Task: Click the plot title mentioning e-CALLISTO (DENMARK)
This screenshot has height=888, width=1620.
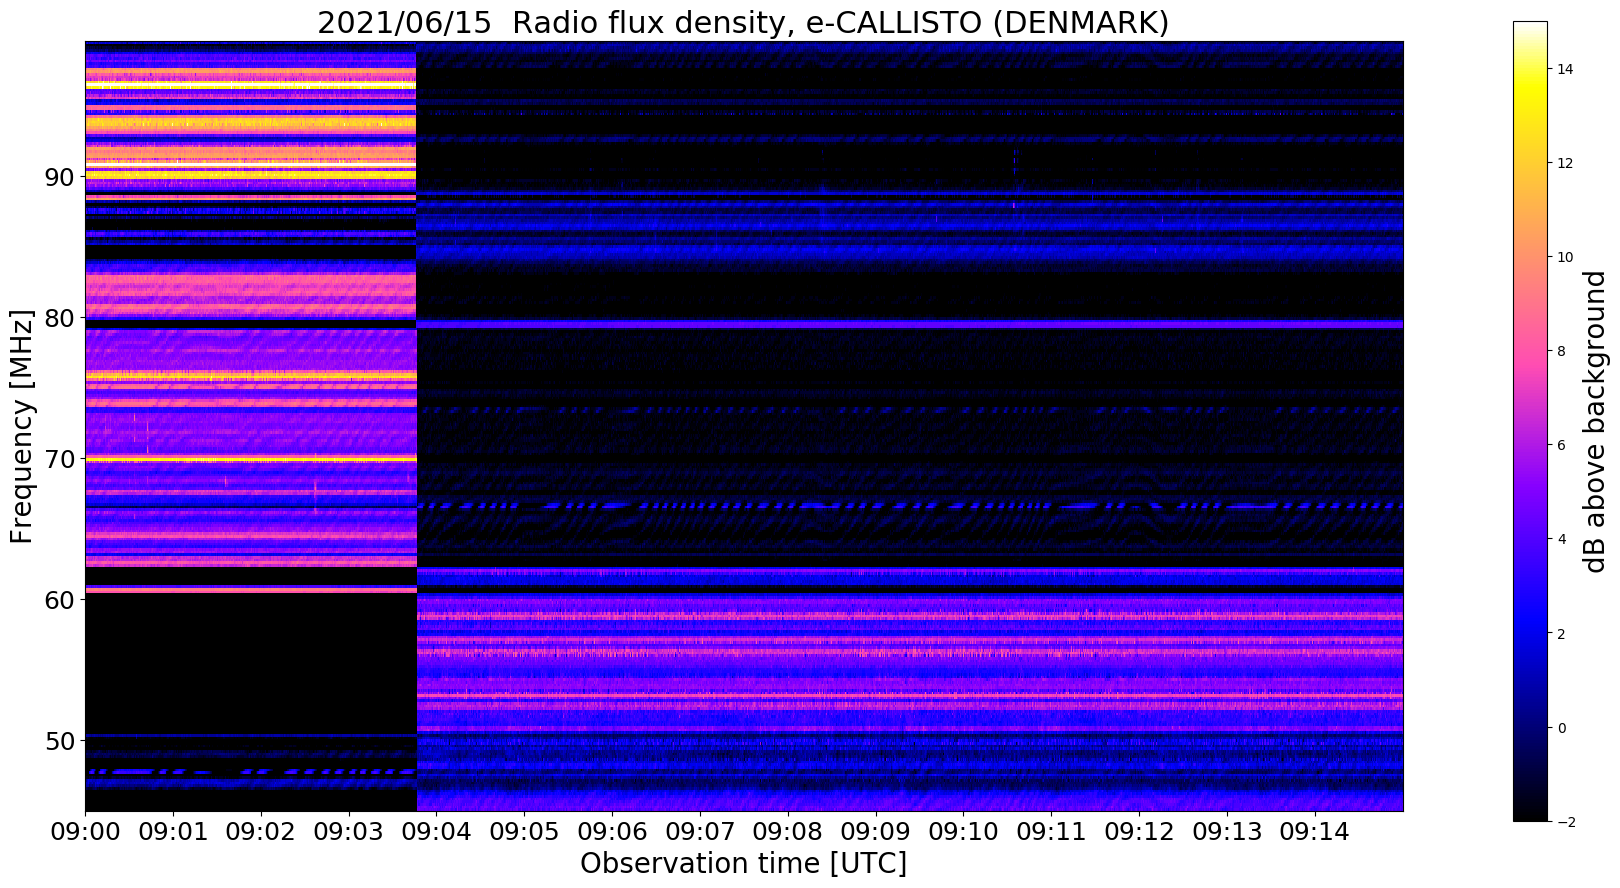Action: [743, 22]
